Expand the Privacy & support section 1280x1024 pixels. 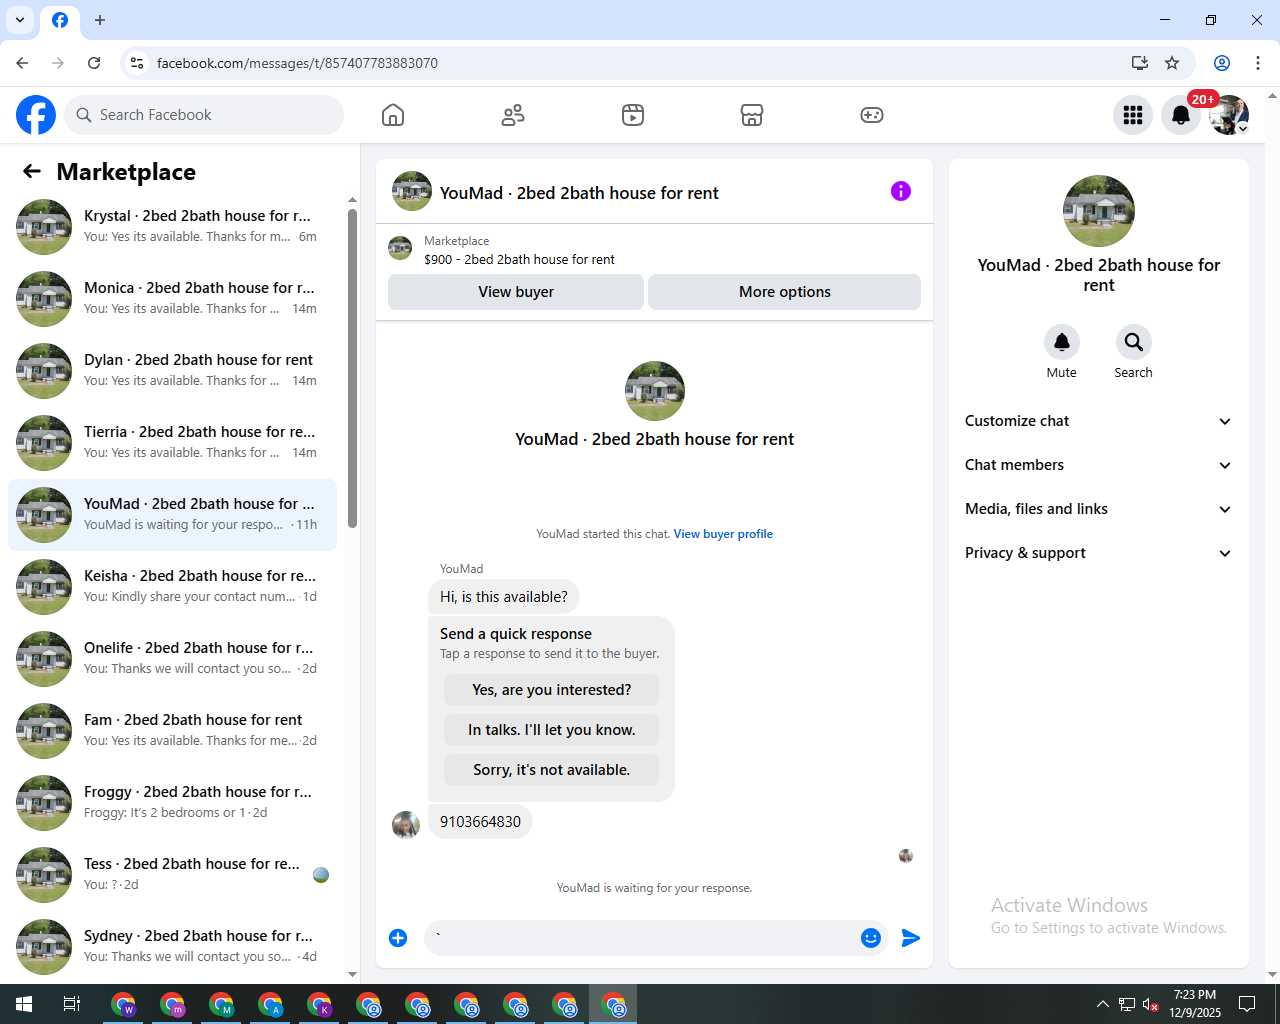click(1098, 553)
